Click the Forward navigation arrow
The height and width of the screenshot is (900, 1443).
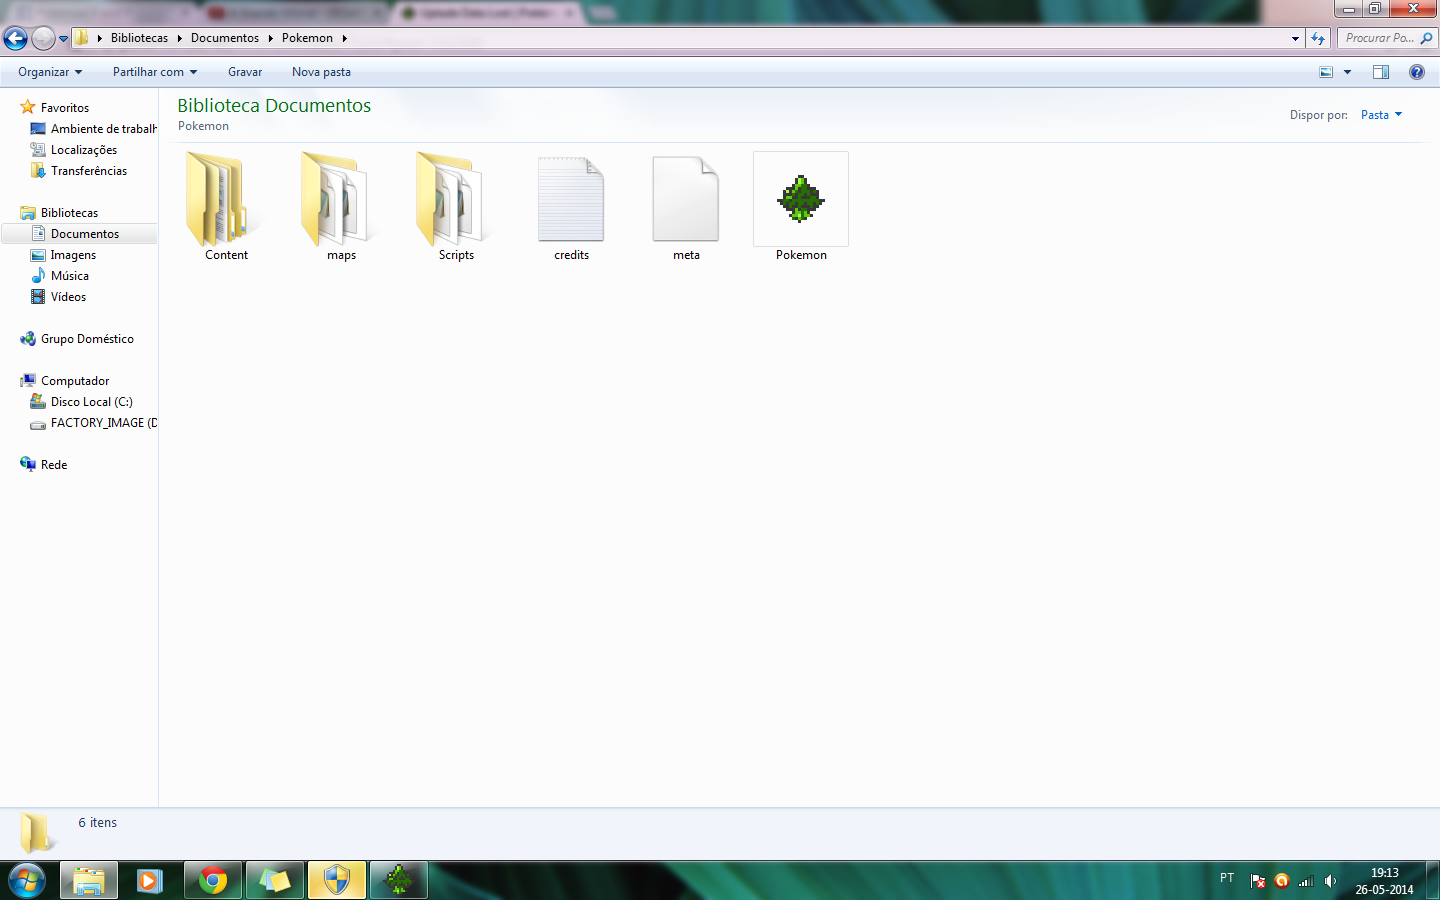43,38
